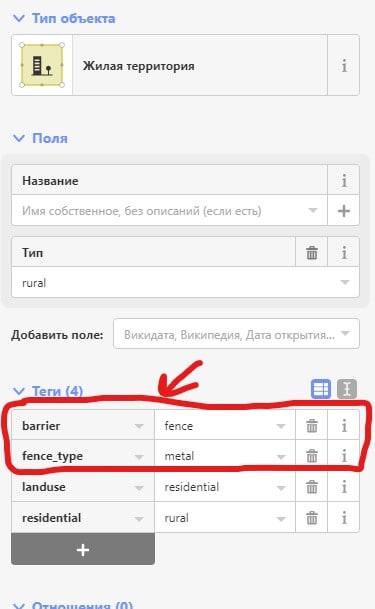Screen dimensions: 375x609
Task: Switch tags to list view
Action: 321,389
